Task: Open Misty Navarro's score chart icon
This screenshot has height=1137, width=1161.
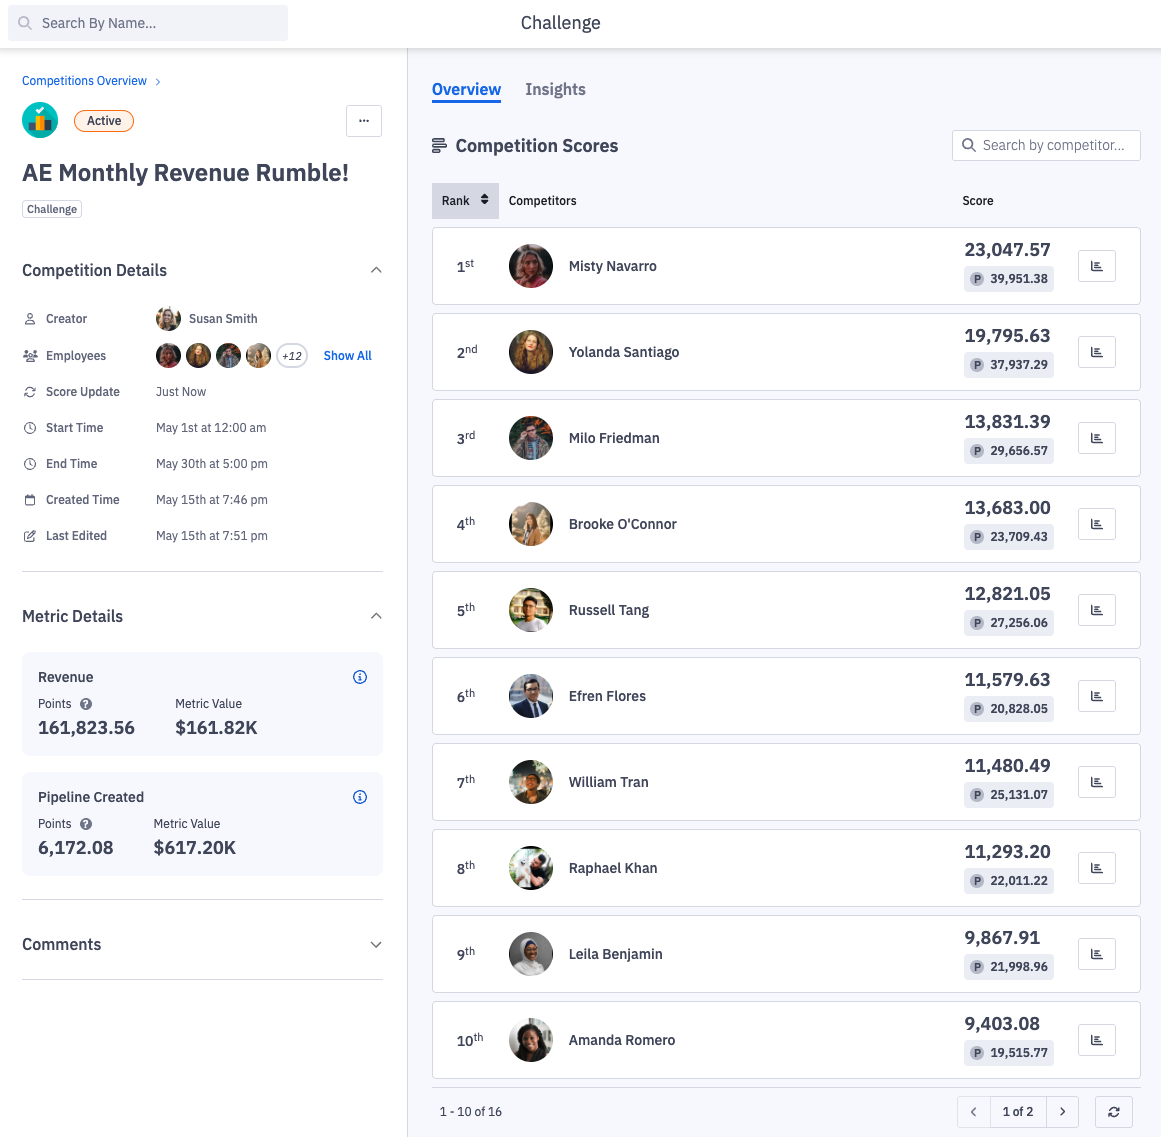Action: point(1096,266)
